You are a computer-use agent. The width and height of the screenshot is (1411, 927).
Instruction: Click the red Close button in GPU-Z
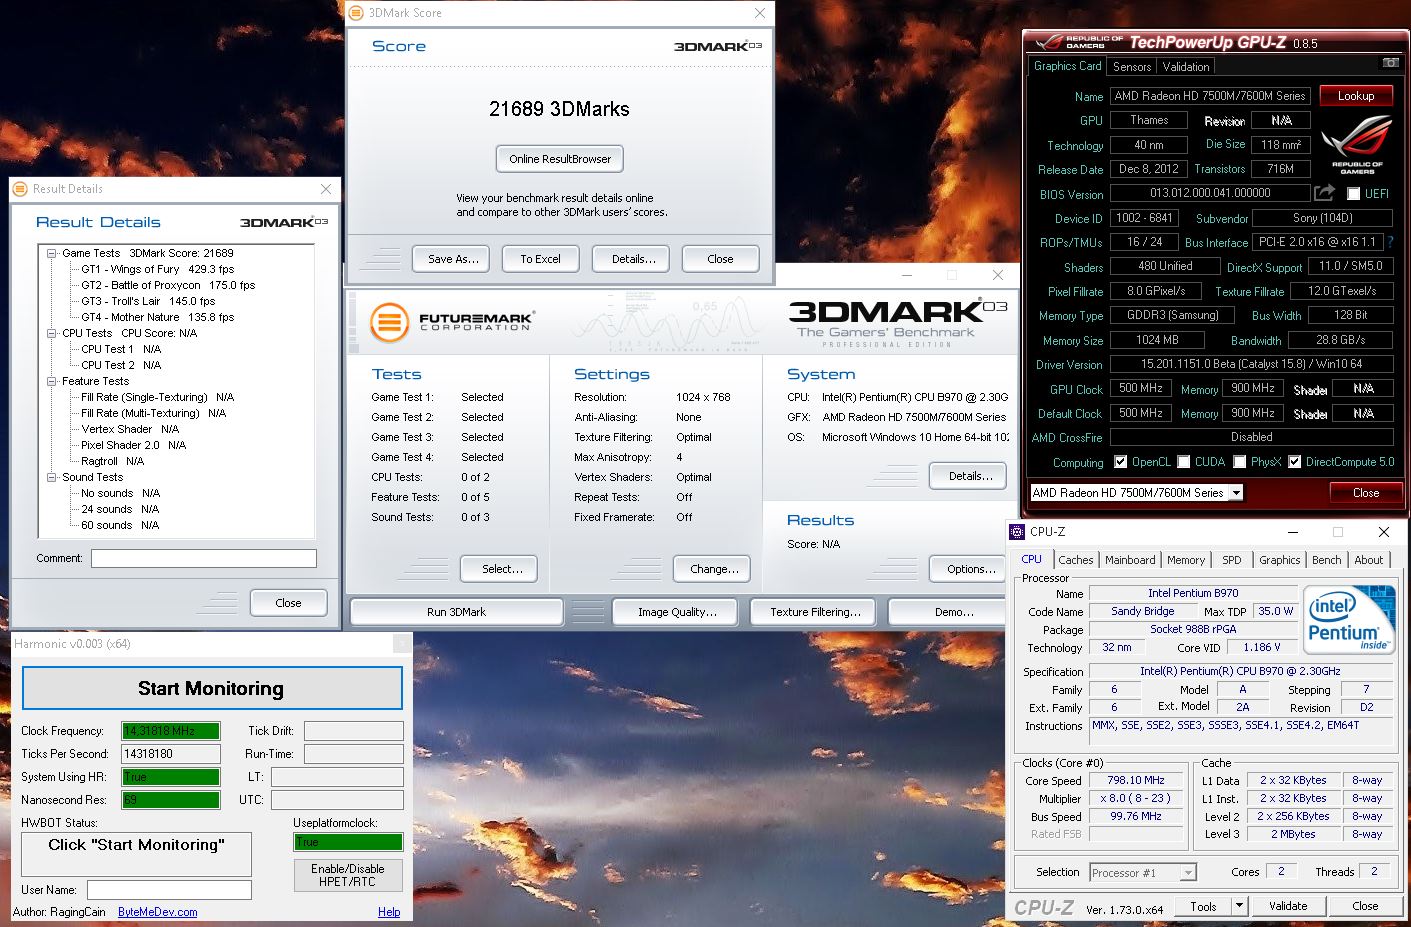(x=1365, y=492)
